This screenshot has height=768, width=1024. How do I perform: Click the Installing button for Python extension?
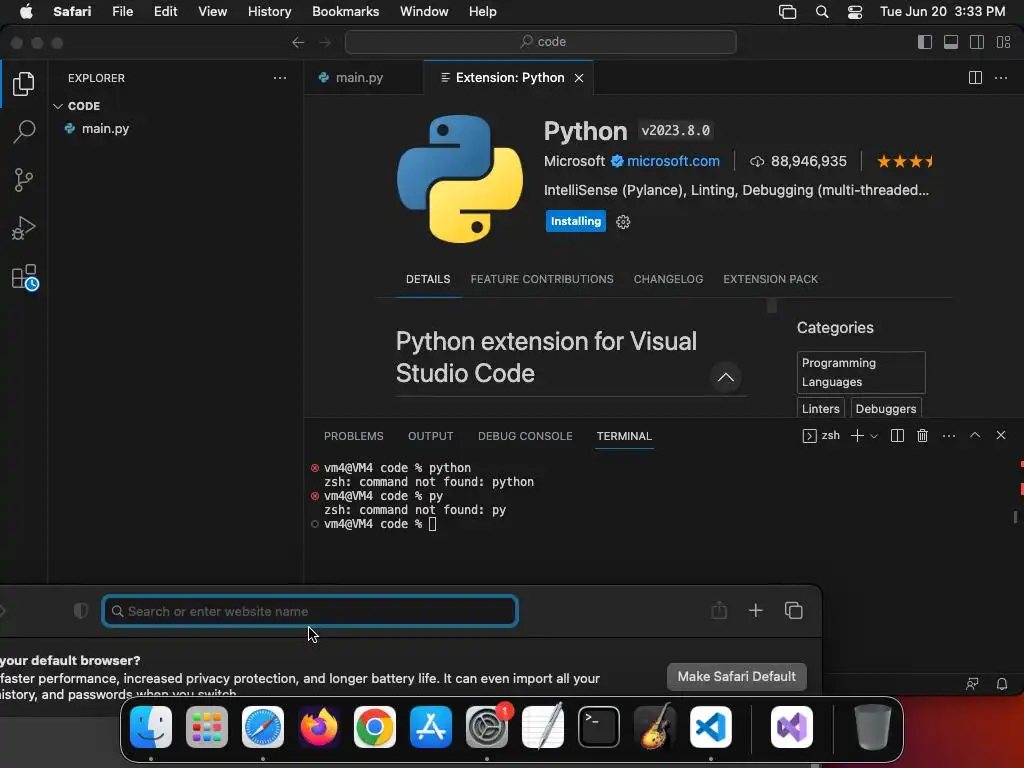coord(575,221)
